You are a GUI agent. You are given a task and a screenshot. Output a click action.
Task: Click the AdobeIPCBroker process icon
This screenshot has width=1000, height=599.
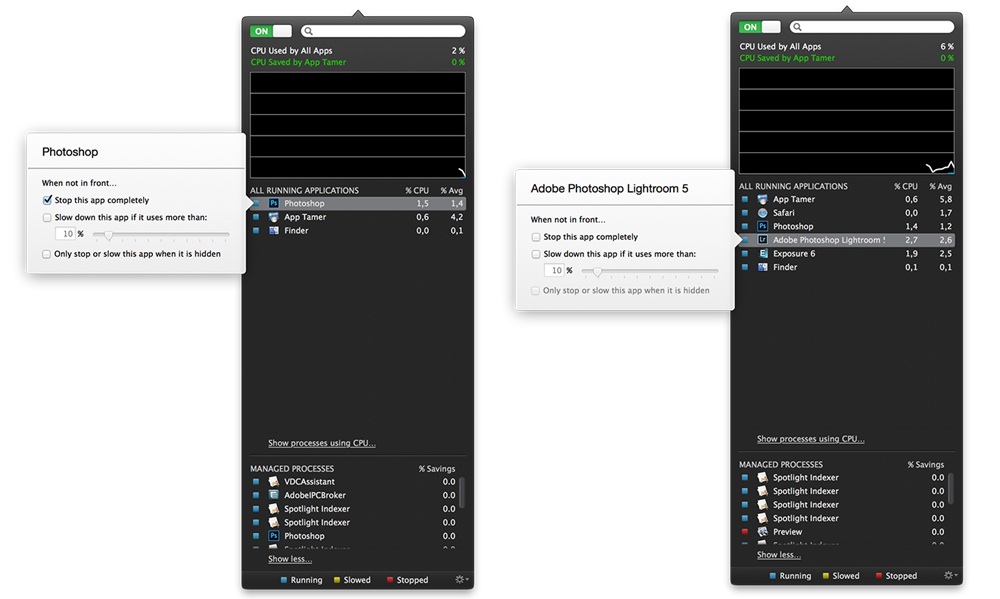pyautogui.click(x=273, y=495)
